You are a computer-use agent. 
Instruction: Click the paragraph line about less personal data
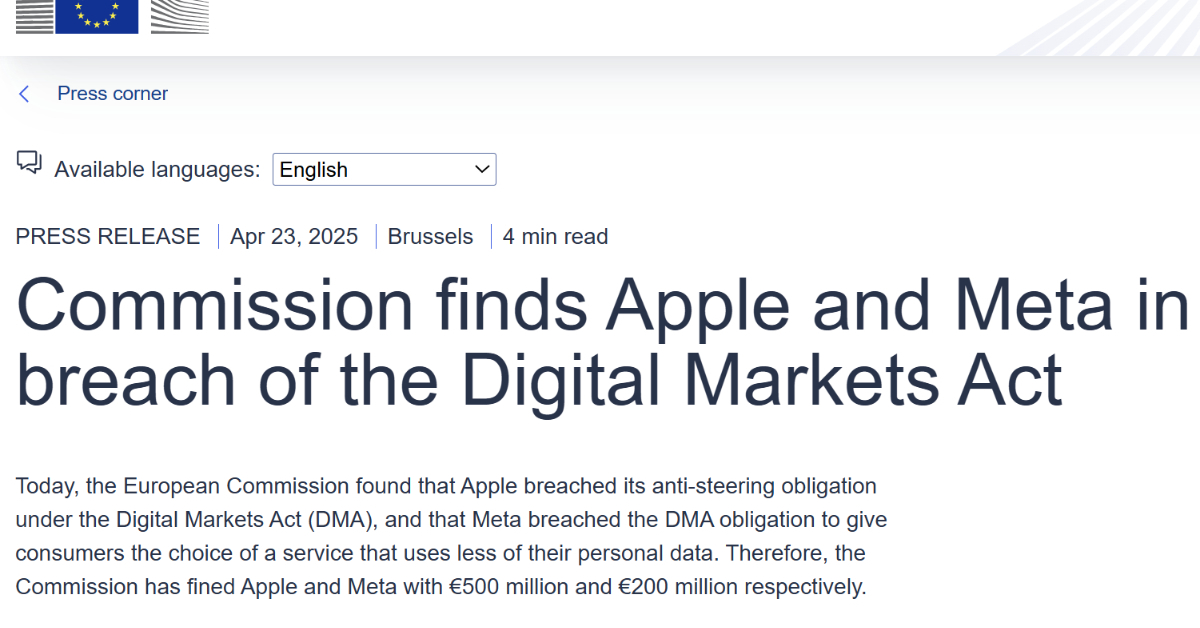pyautogui.click(x=440, y=553)
